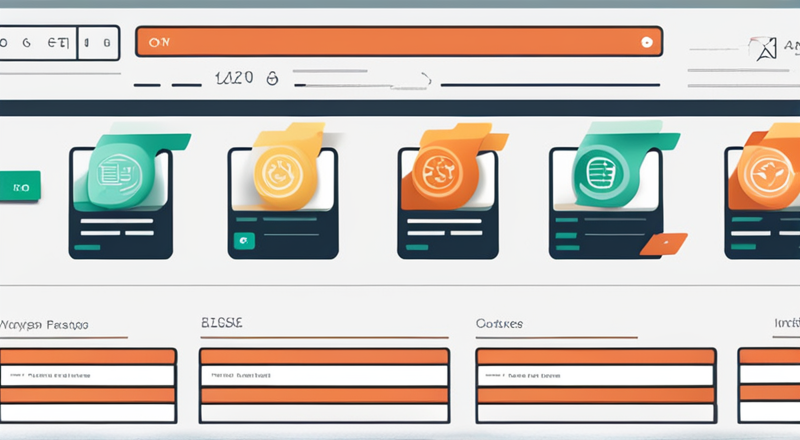Open the green document icon on the first card
The height and width of the screenshot is (440, 800).
(120, 174)
